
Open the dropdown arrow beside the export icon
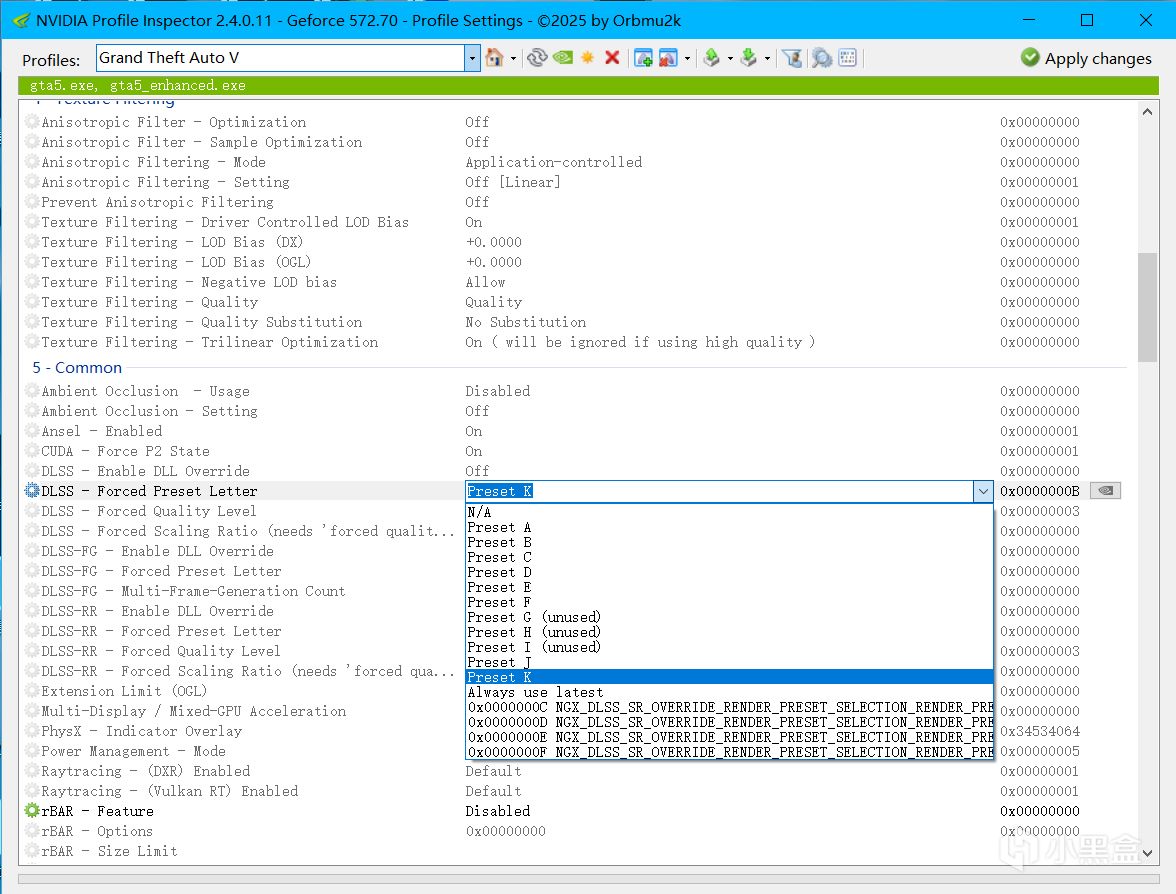[730, 59]
